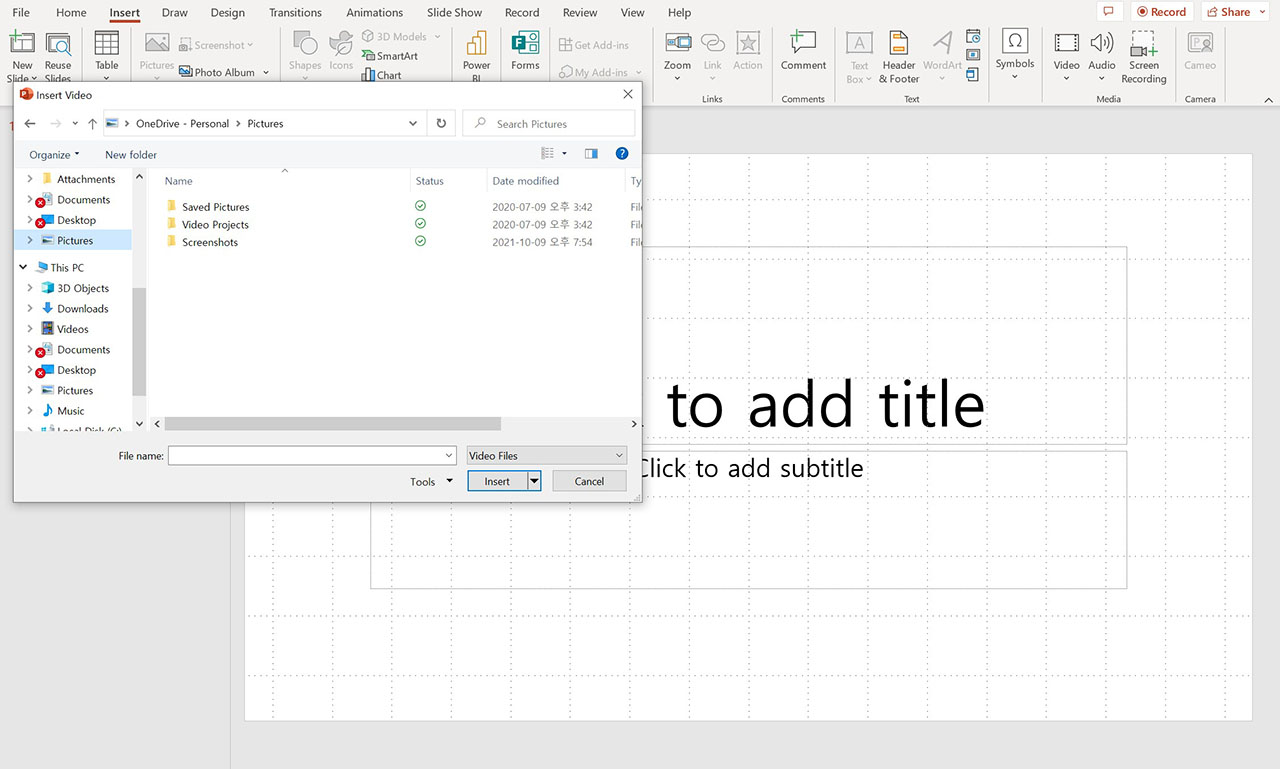Open the File menu tab
This screenshot has width=1280, height=769.
pos(20,12)
